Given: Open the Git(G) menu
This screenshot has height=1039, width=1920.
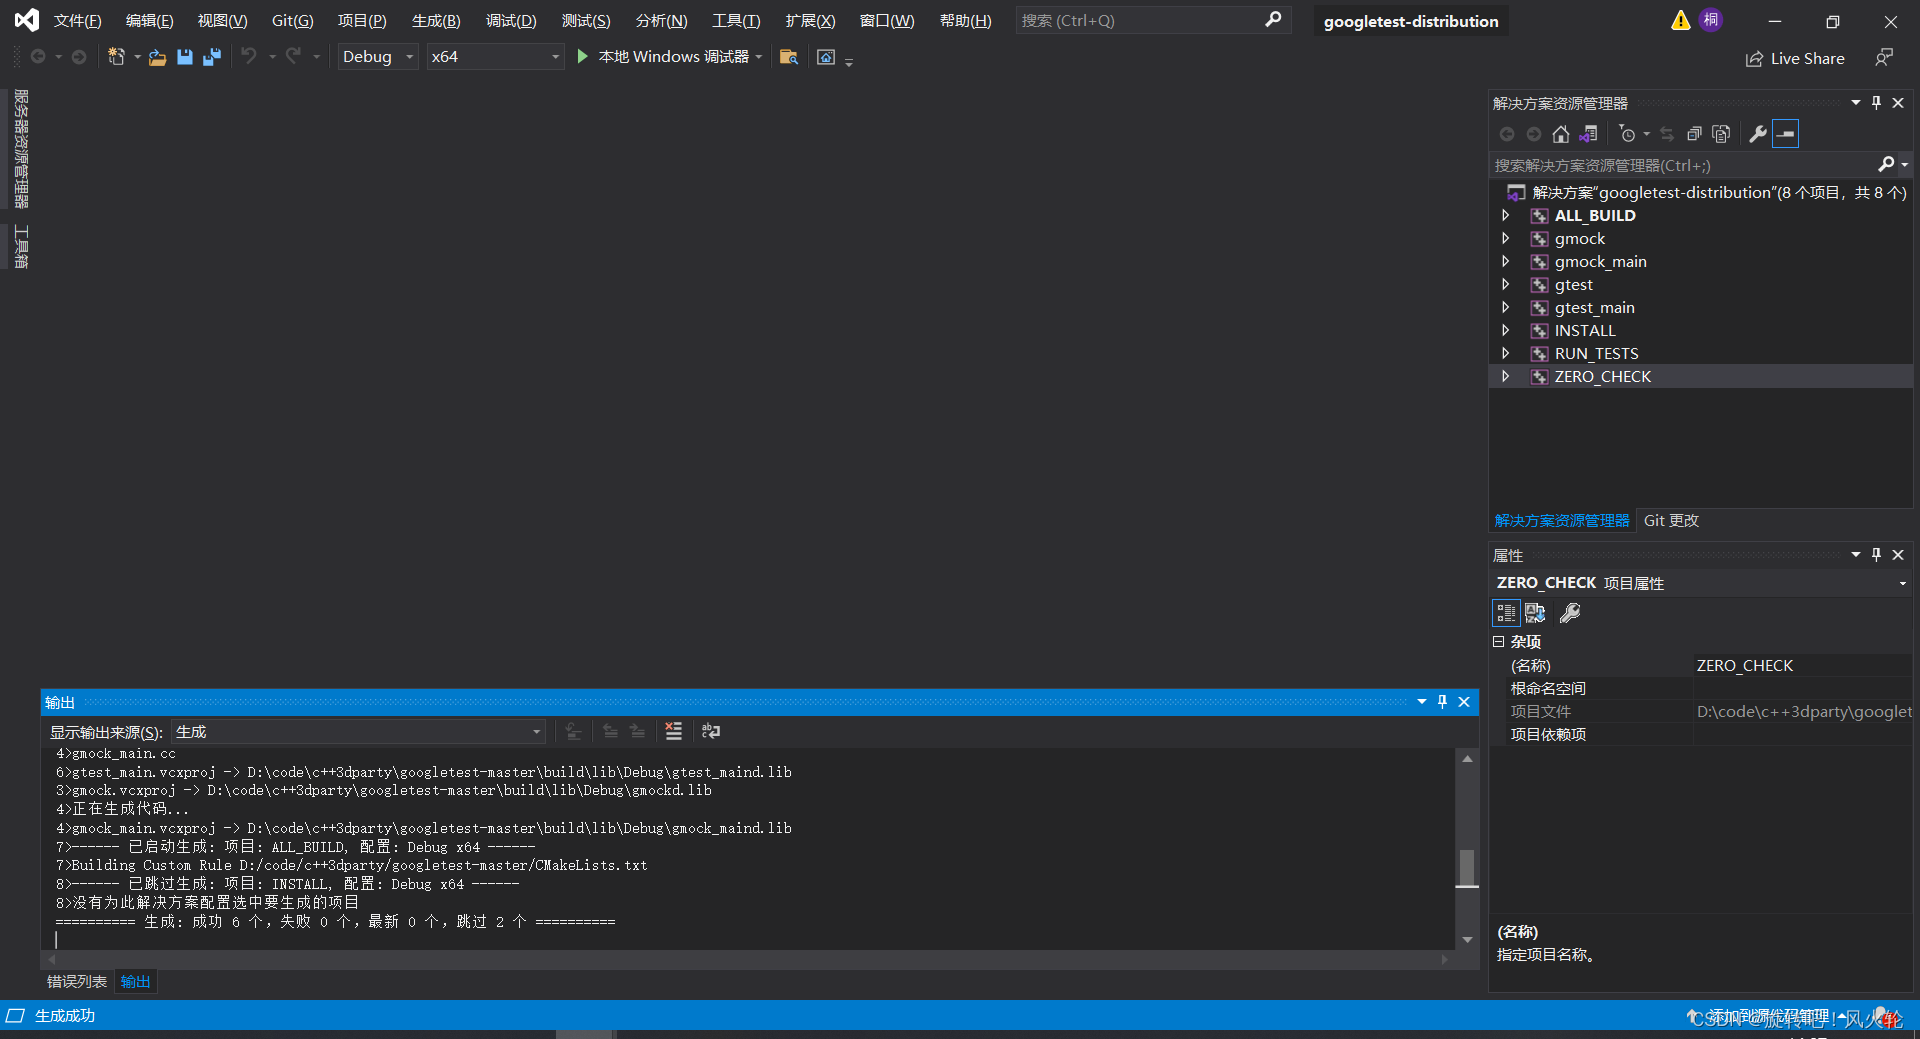Looking at the screenshot, I should [x=292, y=20].
